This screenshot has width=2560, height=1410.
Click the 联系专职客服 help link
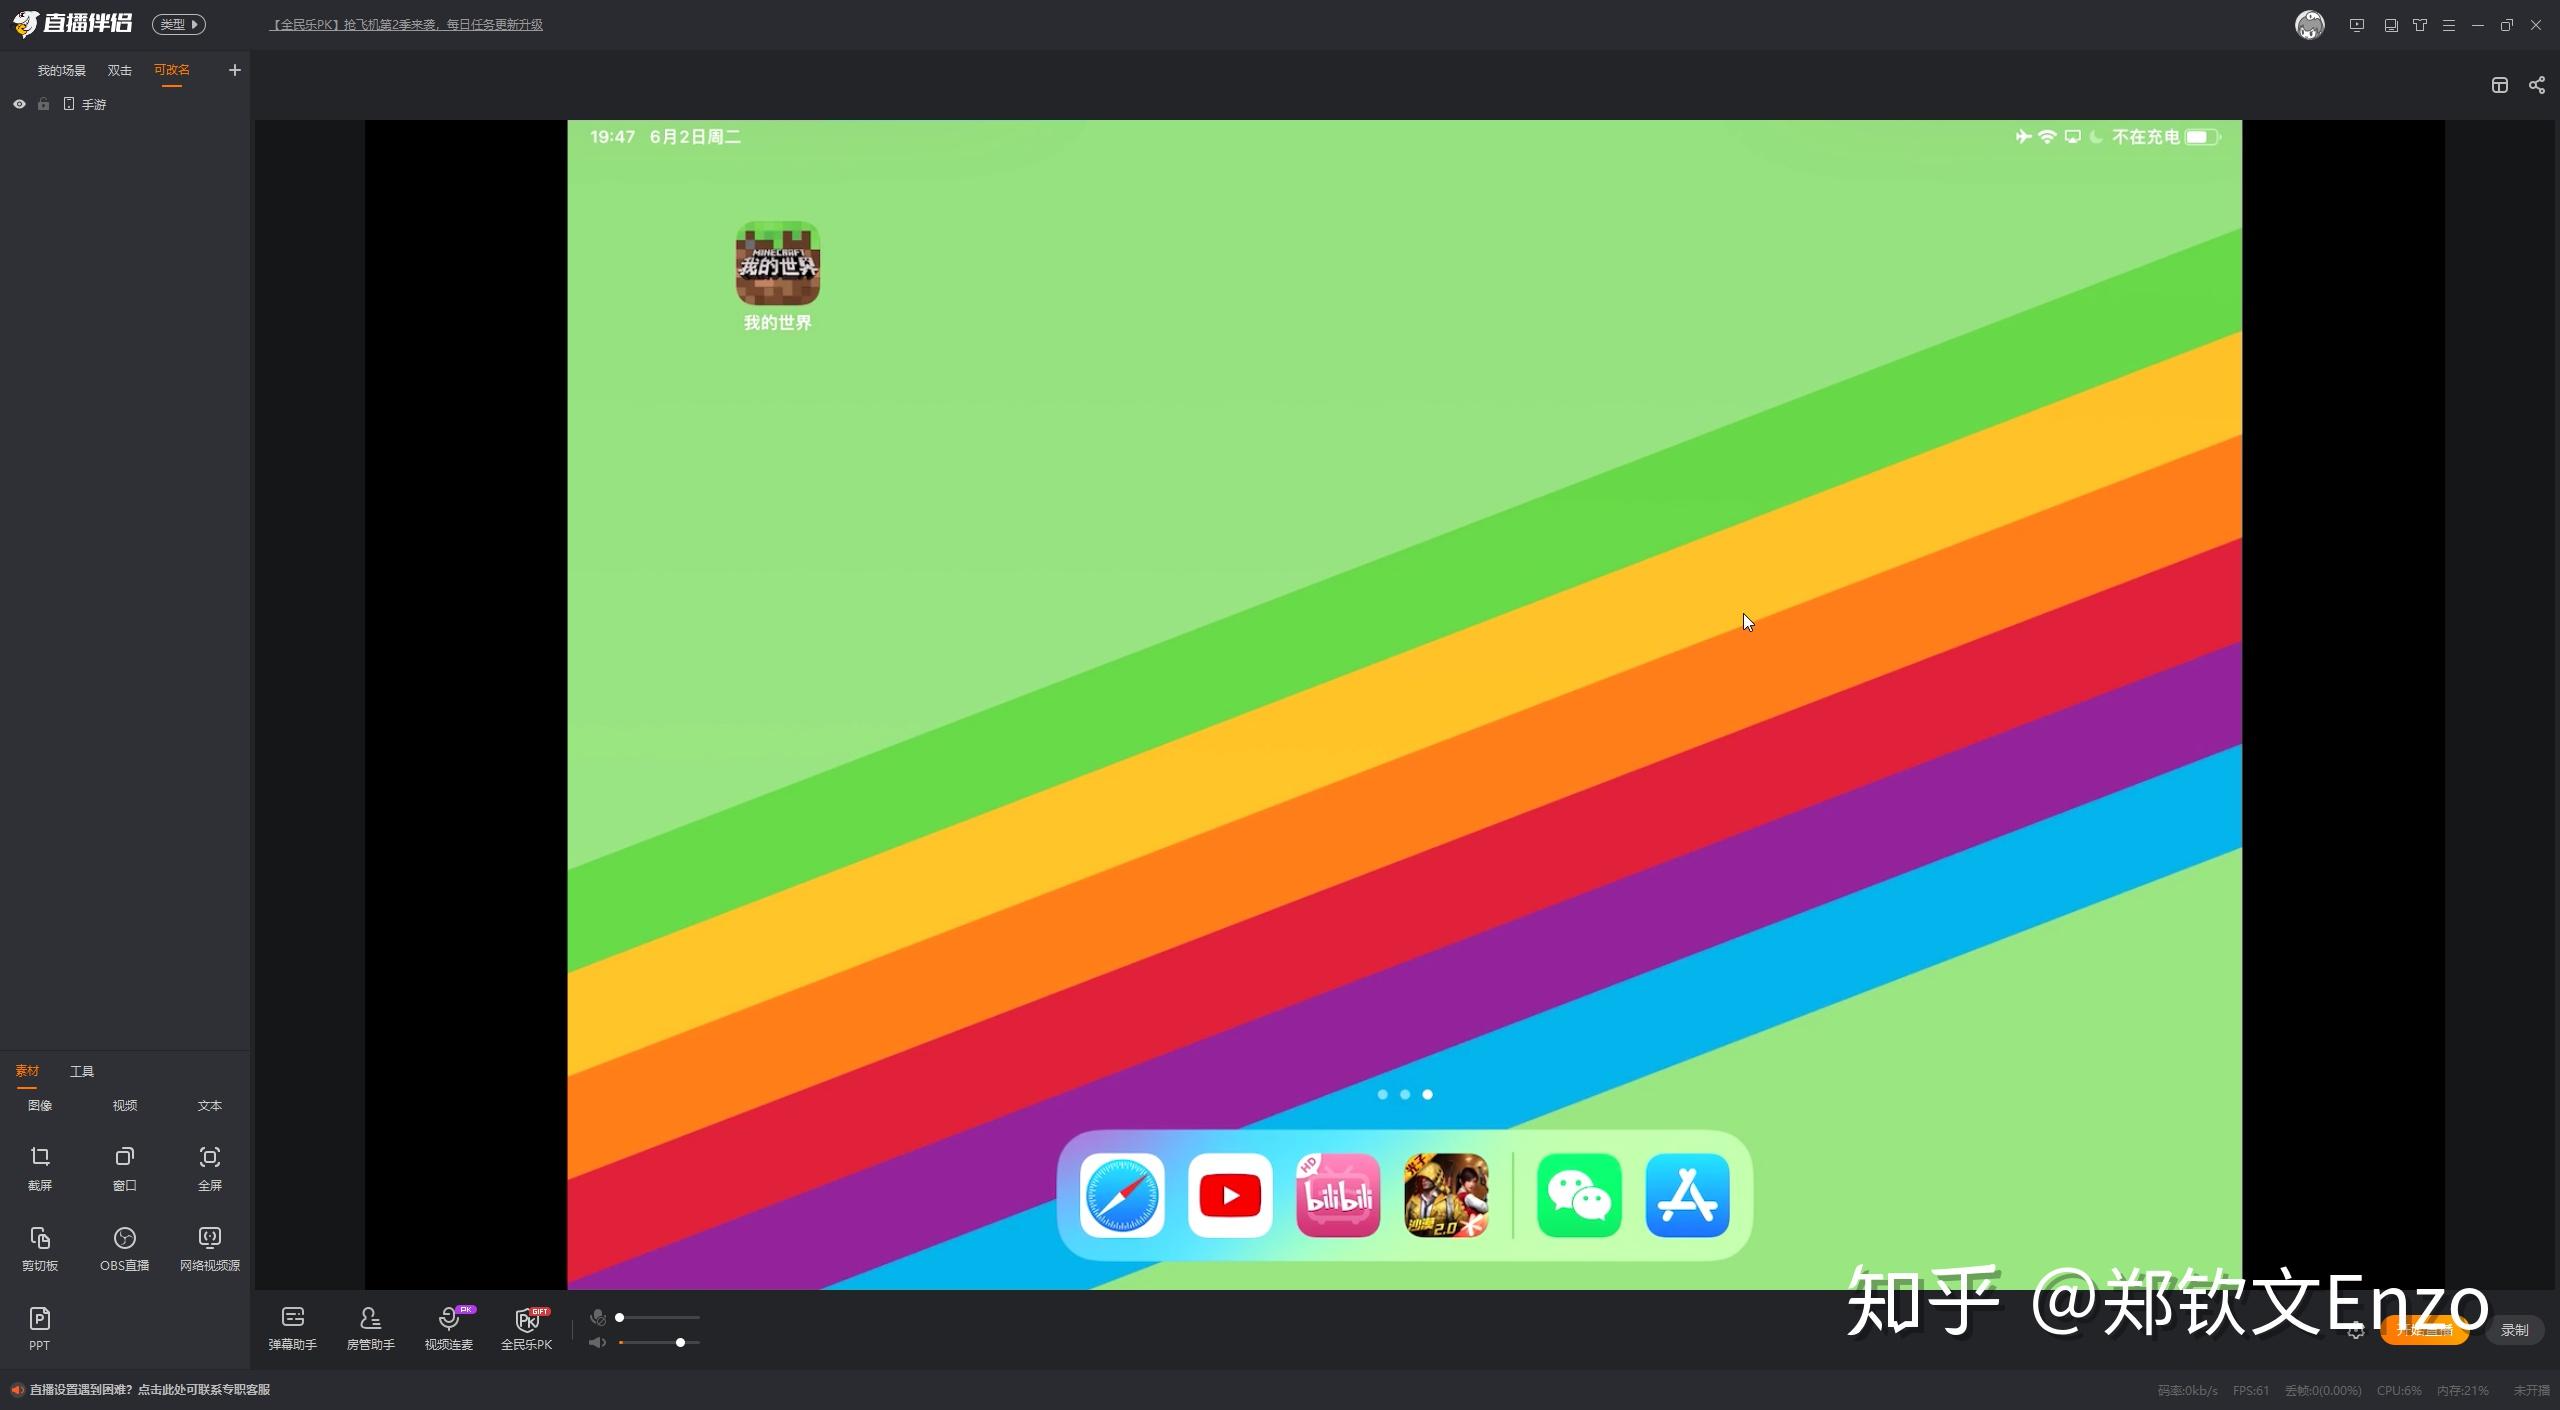(x=150, y=1389)
